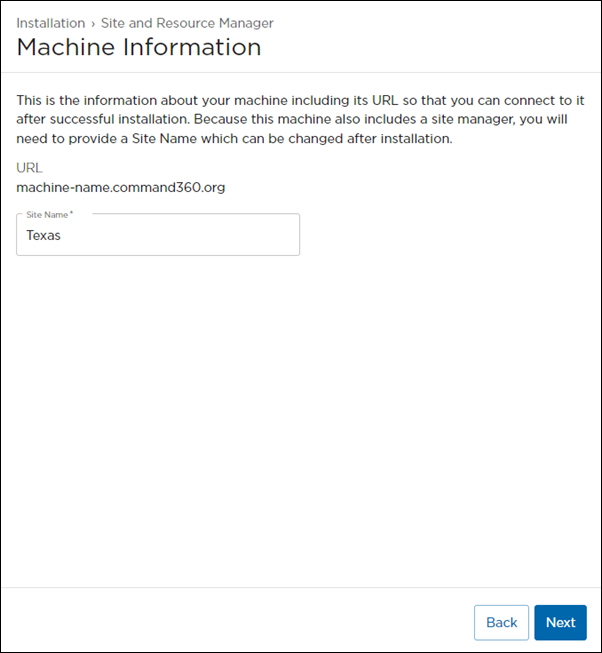Screen dimensions: 602x653
Task: Click the Next button
Action: (x=560, y=622)
